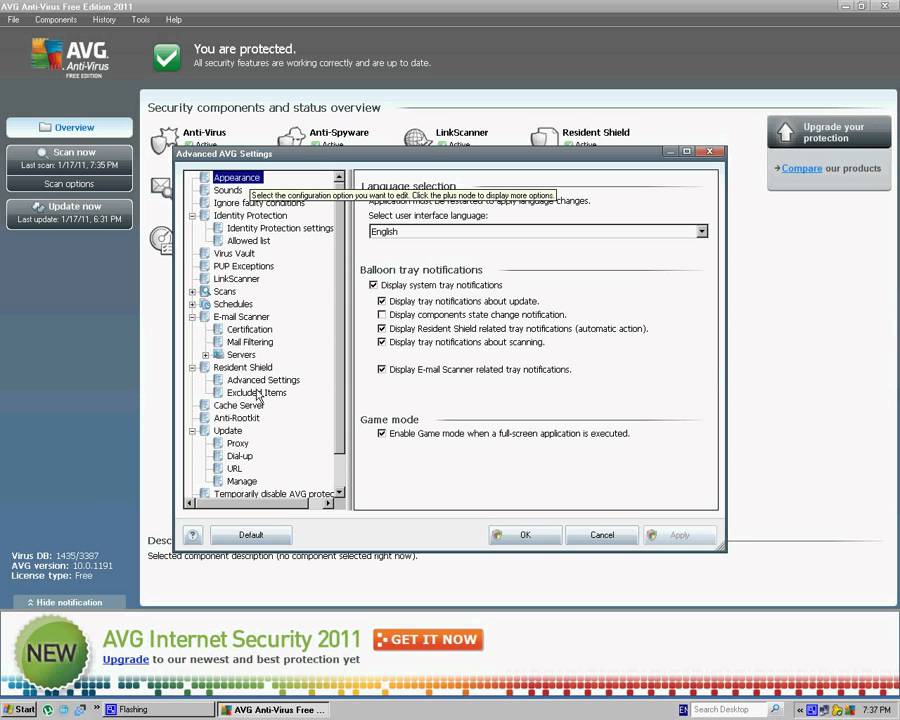Click the help question mark icon in settings dialog
The image size is (900, 720).
click(x=193, y=535)
